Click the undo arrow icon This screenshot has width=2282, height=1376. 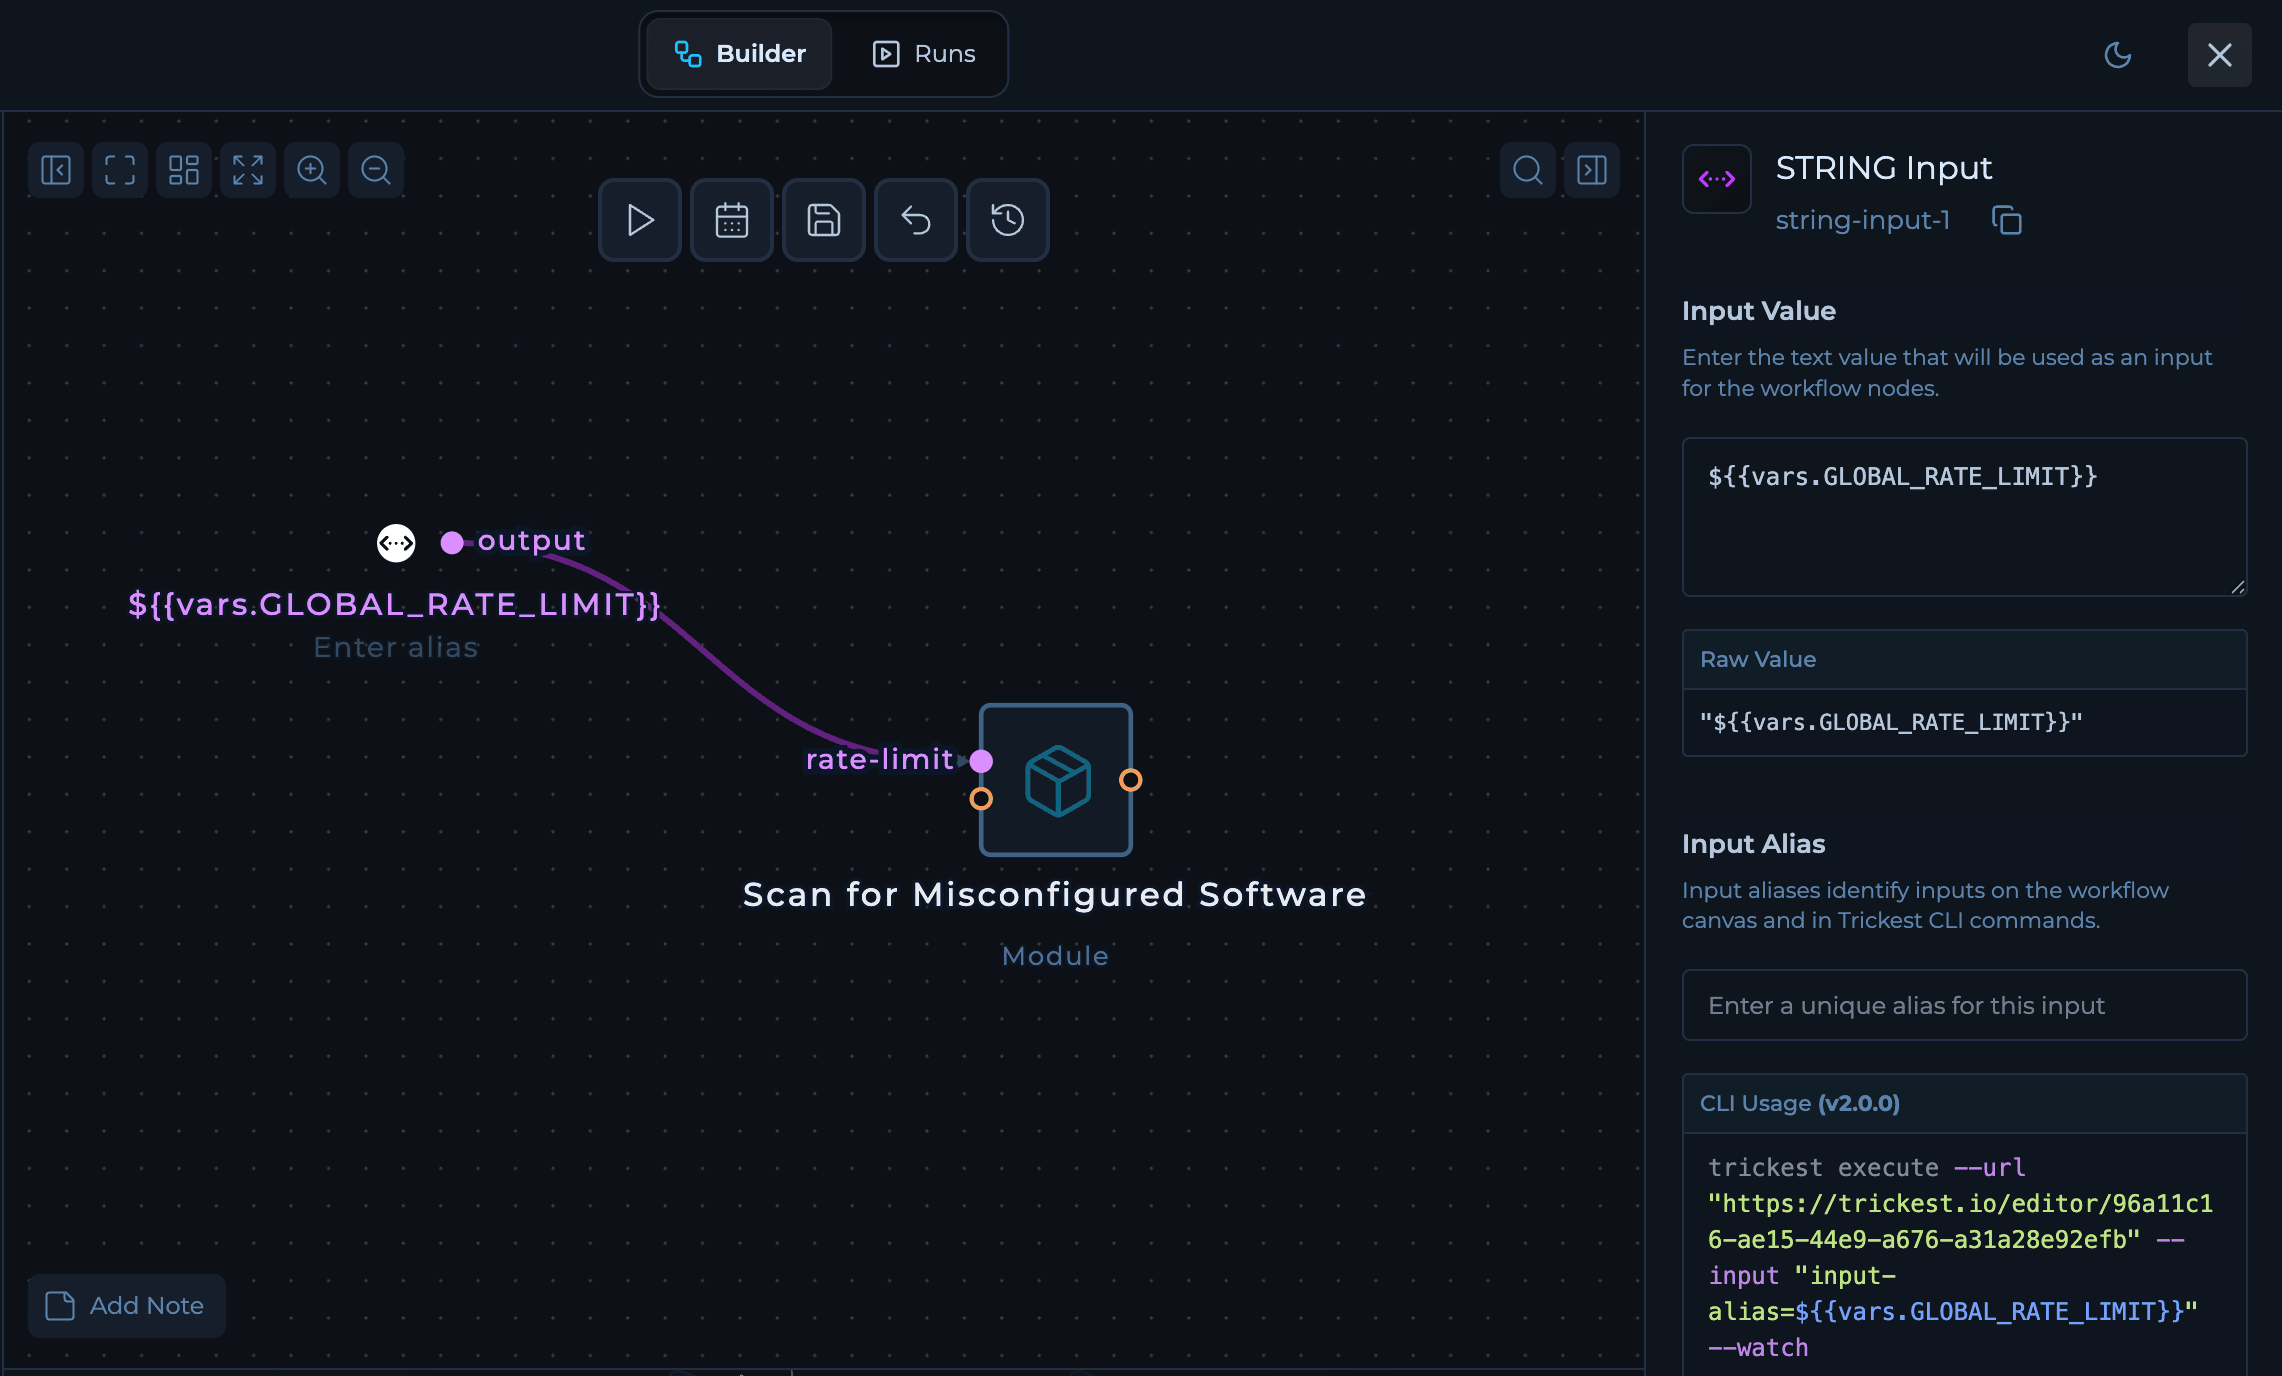coord(916,220)
